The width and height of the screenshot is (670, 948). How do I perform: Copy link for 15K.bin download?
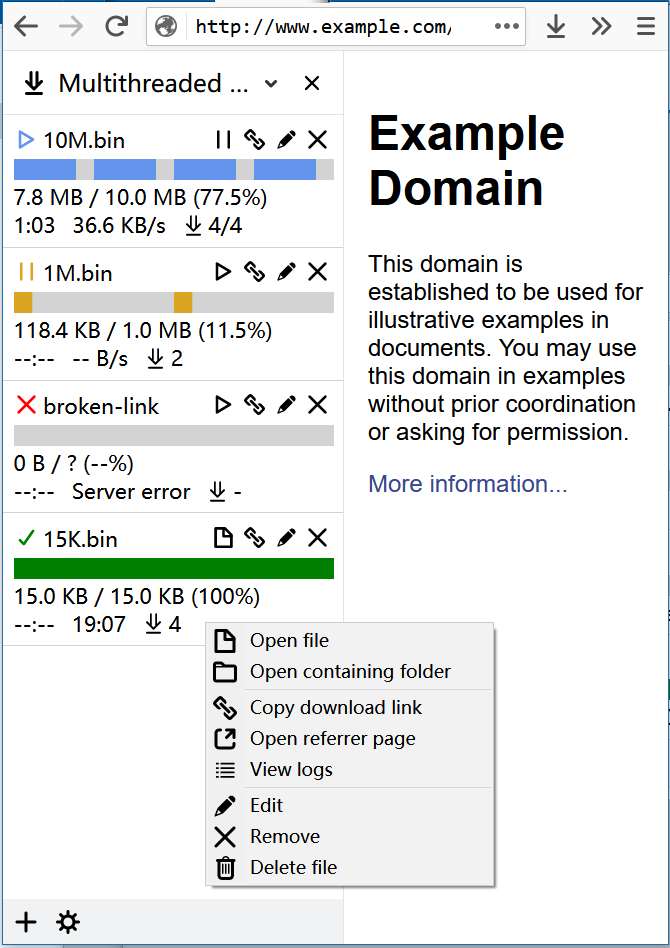tap(255, 537)
